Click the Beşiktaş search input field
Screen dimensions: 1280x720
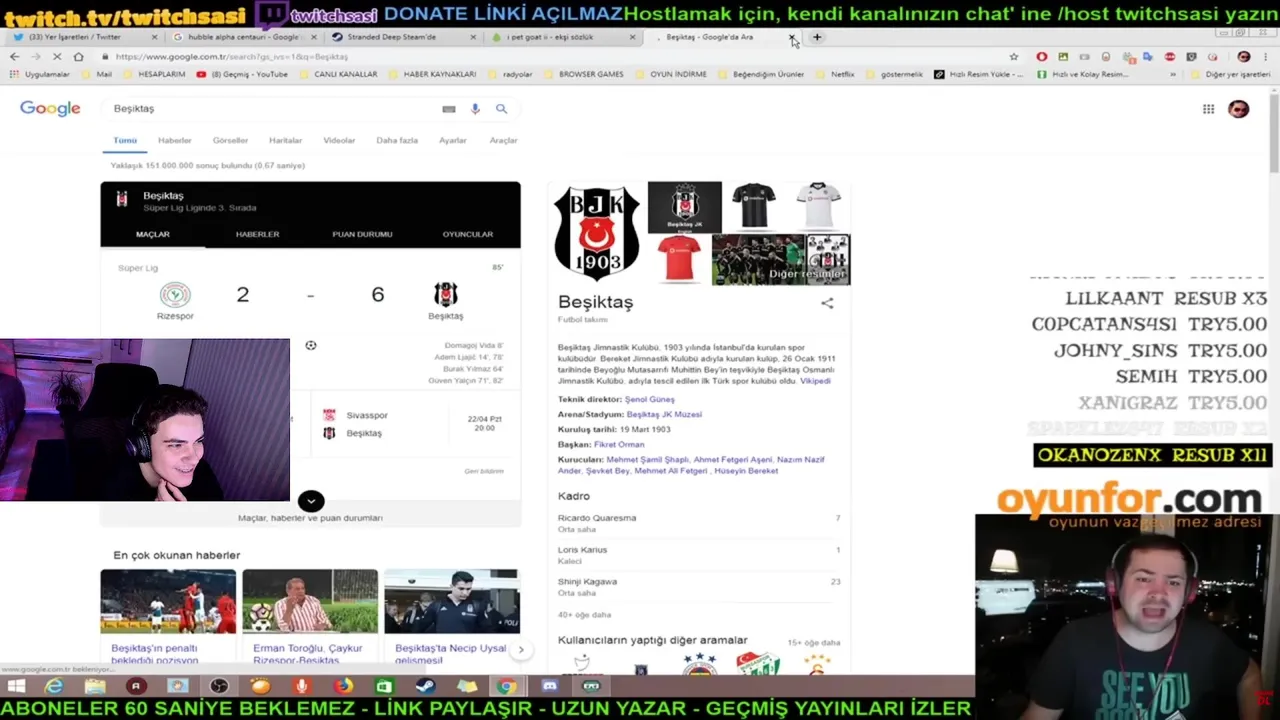tap(275, 108)
